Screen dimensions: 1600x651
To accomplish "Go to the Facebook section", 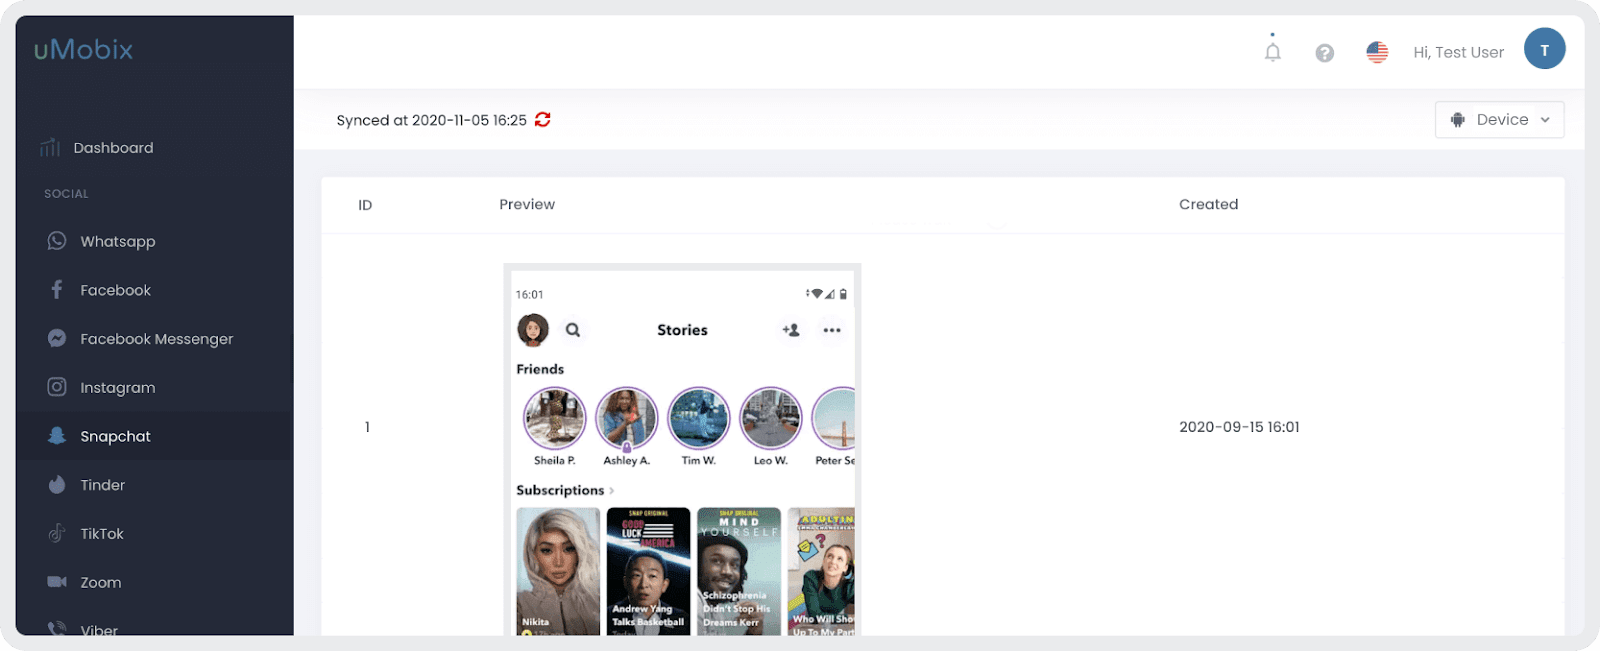I will point(115,290).
